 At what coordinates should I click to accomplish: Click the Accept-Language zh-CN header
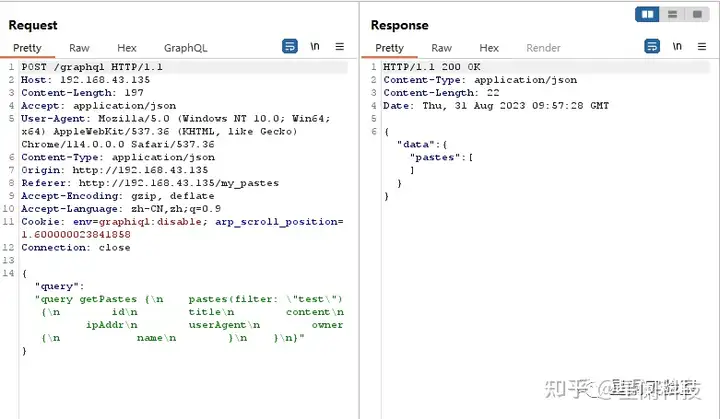coord(121,209)
